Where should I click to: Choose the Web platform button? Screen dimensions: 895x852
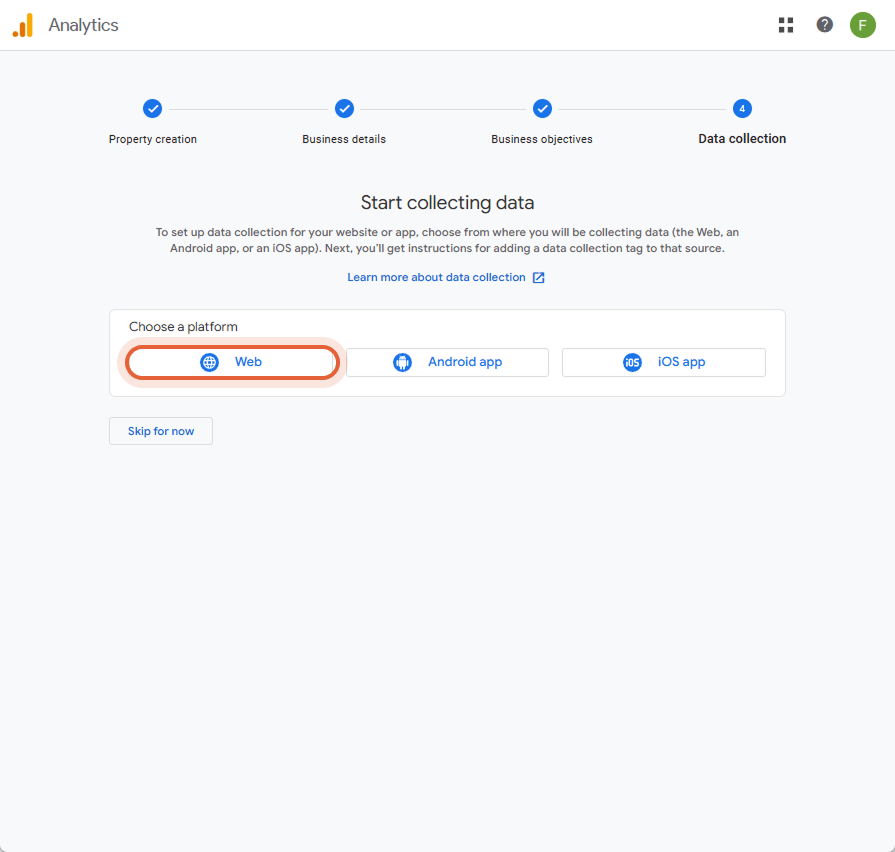tap(232, 362)
